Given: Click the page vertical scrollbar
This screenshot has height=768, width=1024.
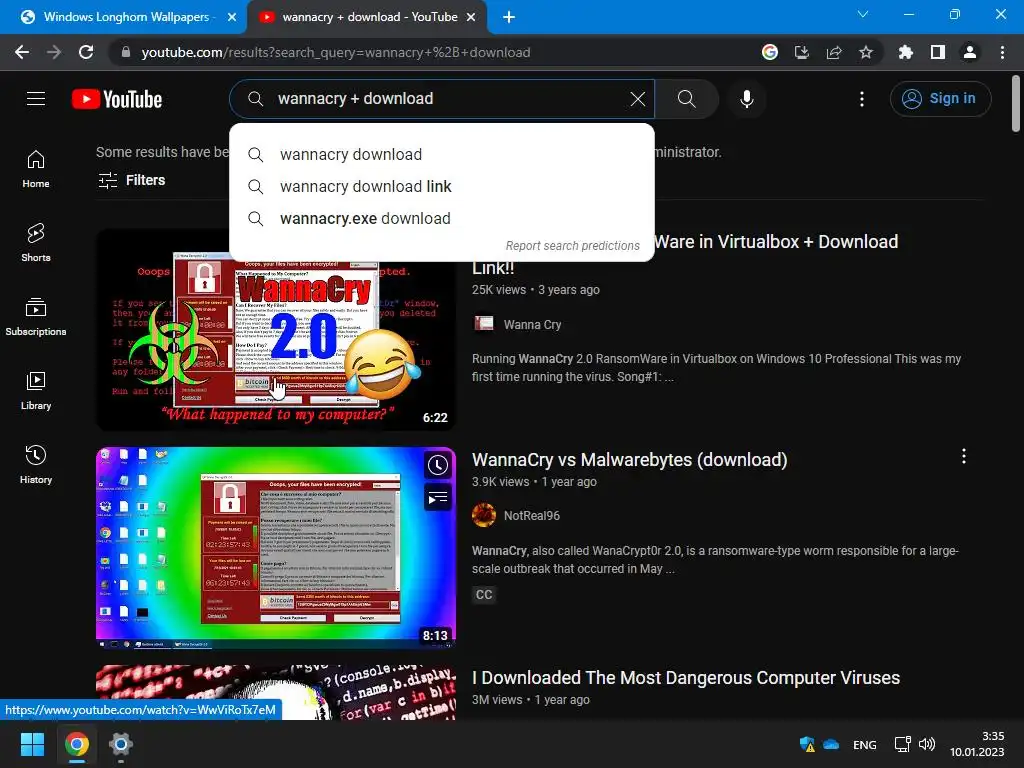Looking at the screenshot, I should coord(1016,103).
